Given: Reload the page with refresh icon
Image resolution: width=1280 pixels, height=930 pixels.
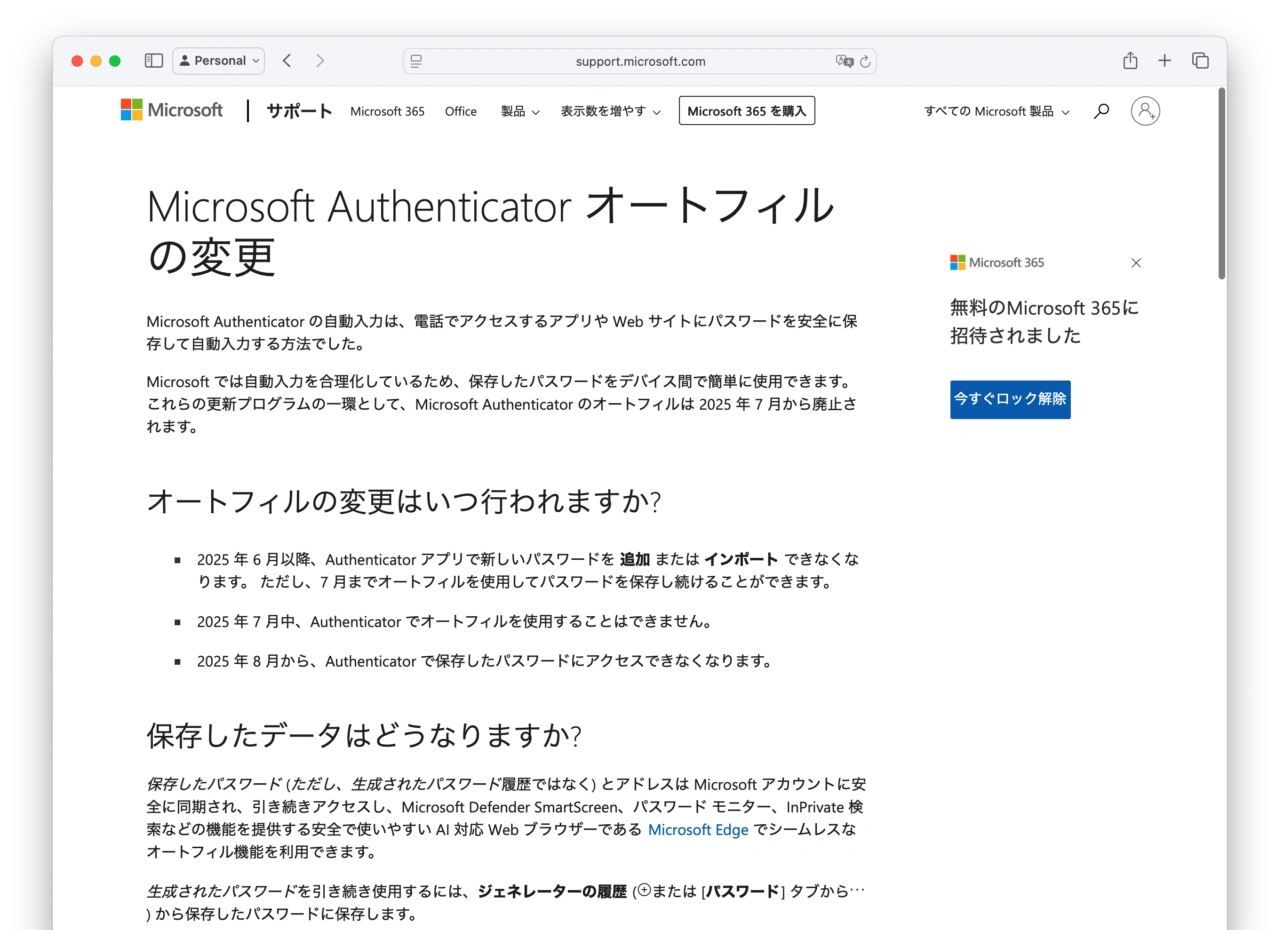Looking at the screenshot, I should pos(866,61).
